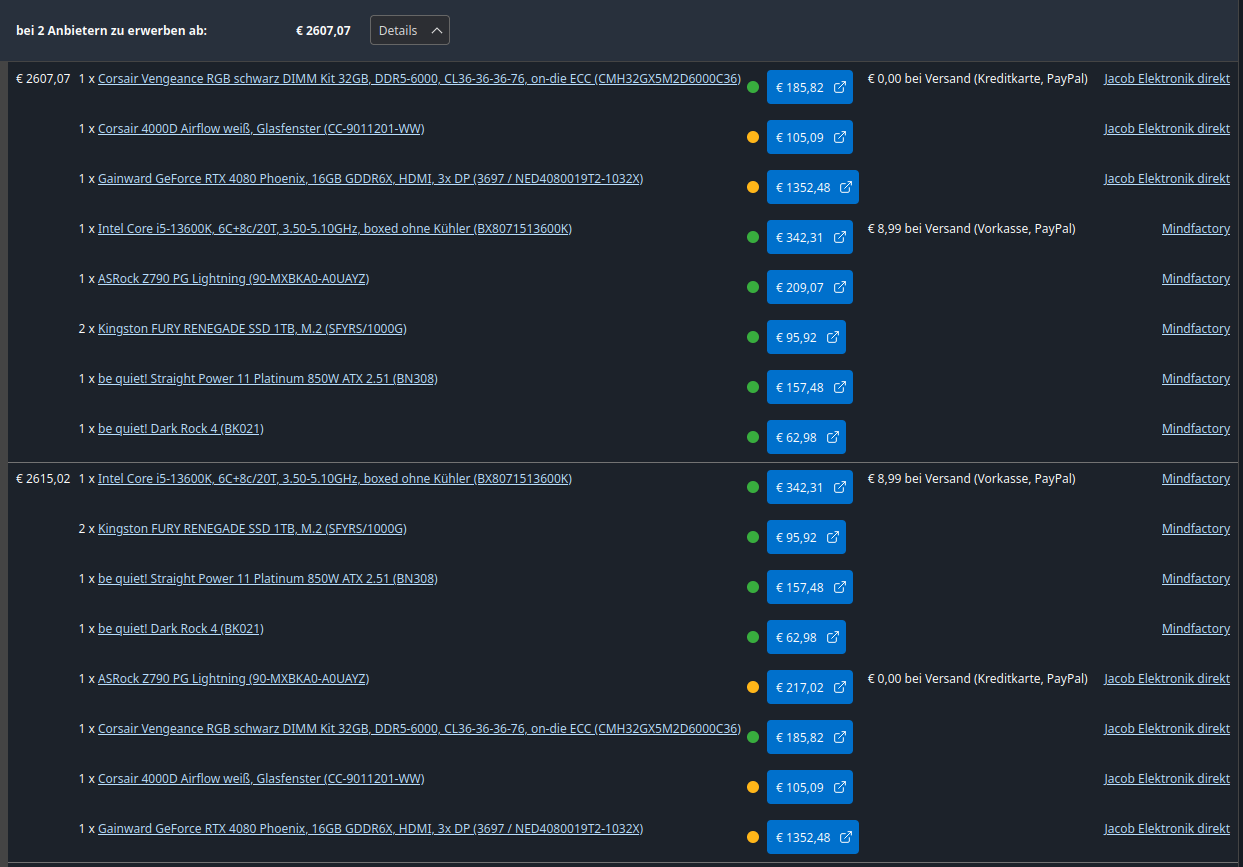Open € 185,82 Corsair Vengeance offer in € 2615,02 group
The width and height of the screenshot is (1243, 867).
pyautogui.click(x=810, y=737)
